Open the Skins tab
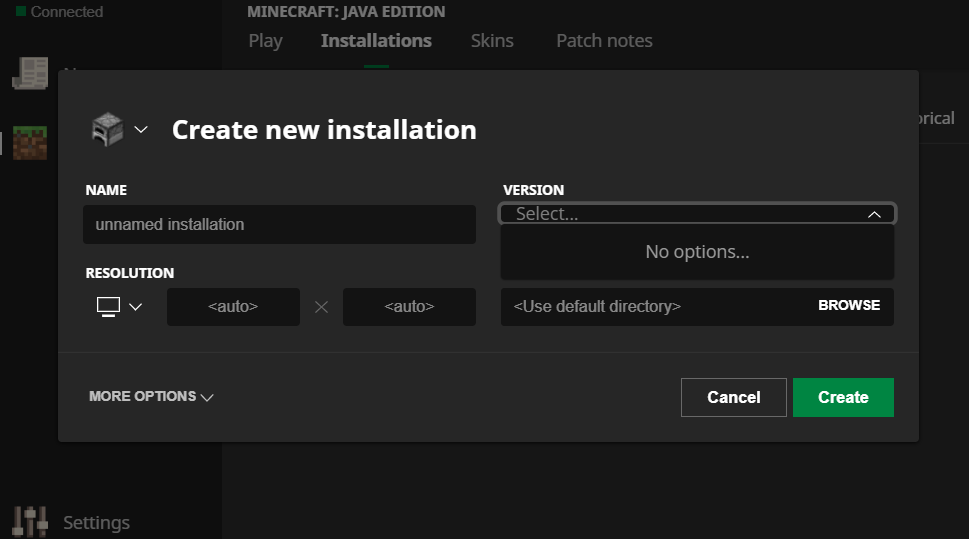969x539 pixels. coord(492,41)
